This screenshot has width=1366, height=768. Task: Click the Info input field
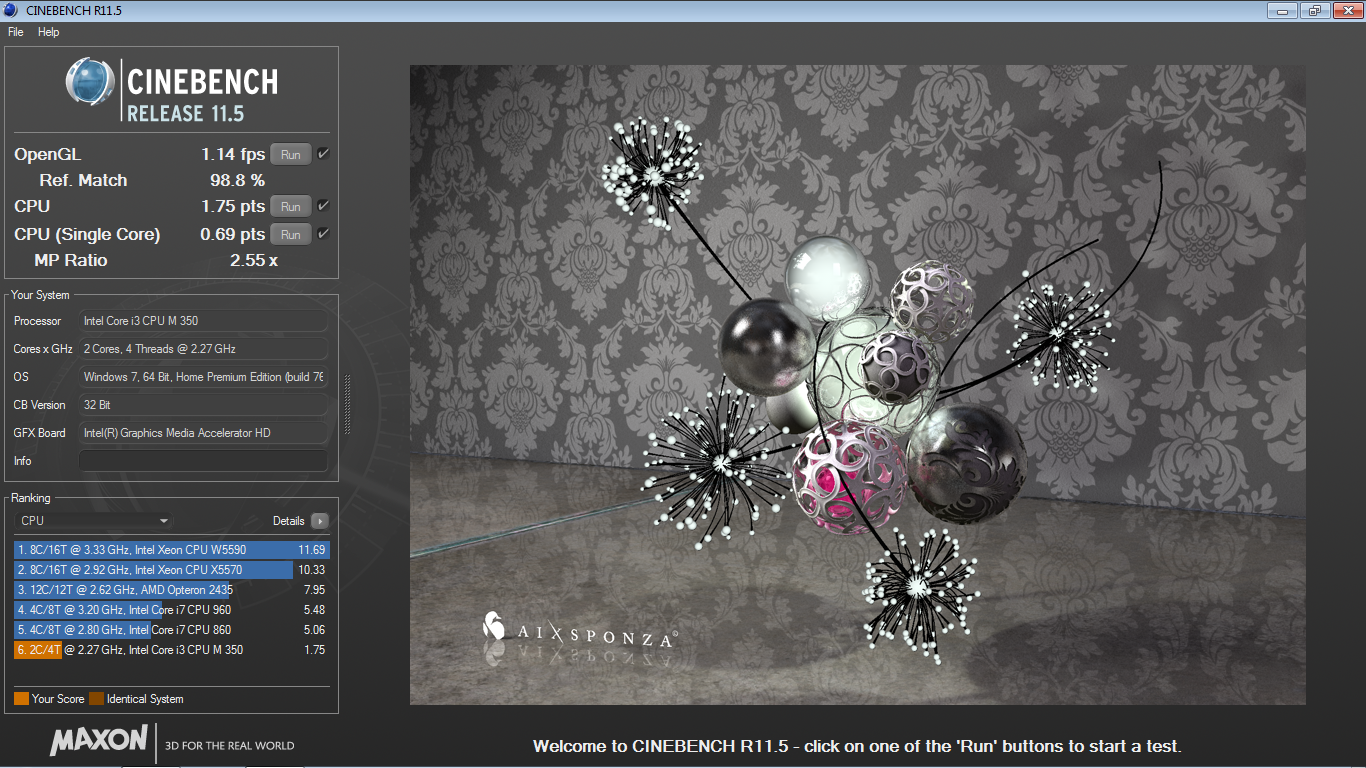pos(203,461)
